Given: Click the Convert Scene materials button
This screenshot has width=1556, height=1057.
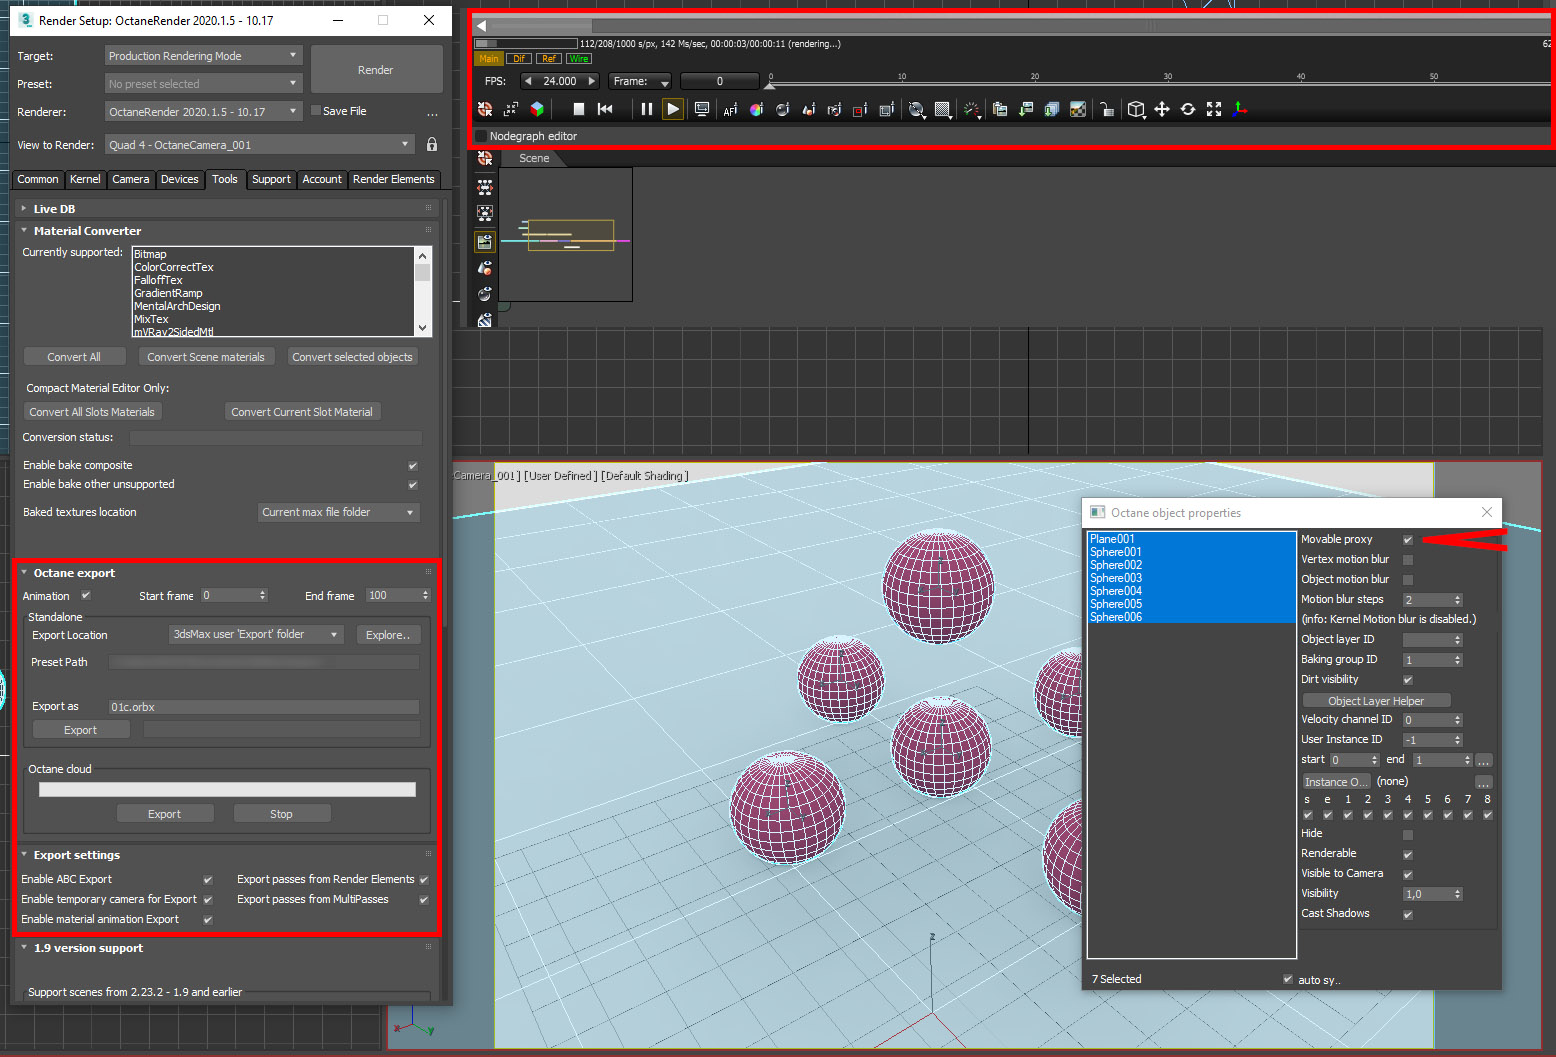Looking at the screenshot, I should pos(206,357).
